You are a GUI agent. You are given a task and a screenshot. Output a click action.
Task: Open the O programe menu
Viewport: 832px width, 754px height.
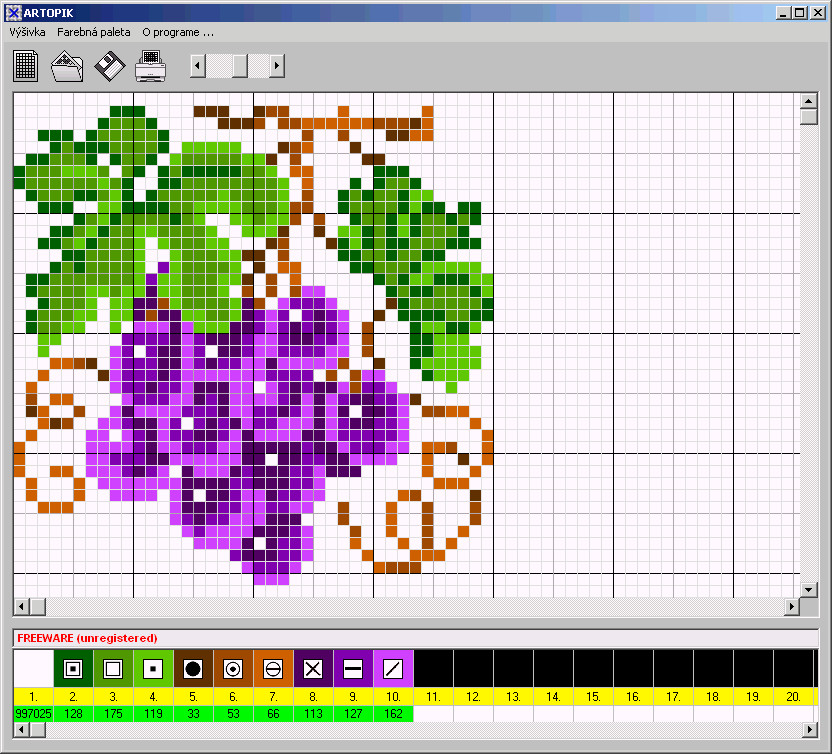coord(178,32)
